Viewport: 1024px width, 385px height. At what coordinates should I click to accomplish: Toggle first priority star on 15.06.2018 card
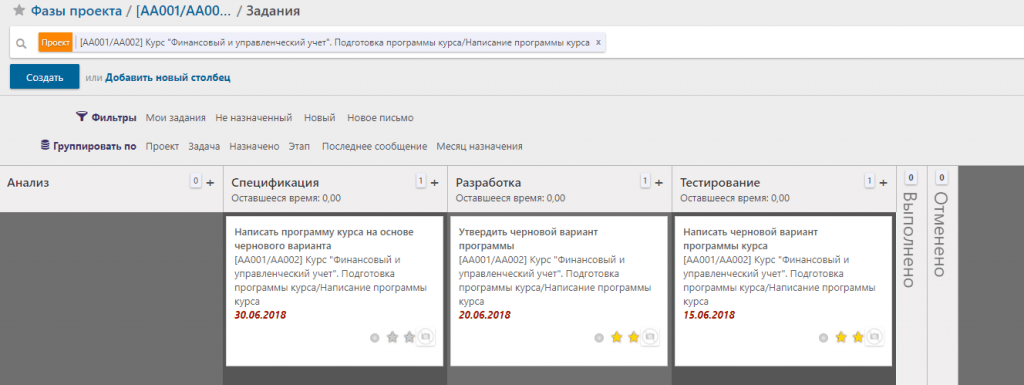click(841, 337)
